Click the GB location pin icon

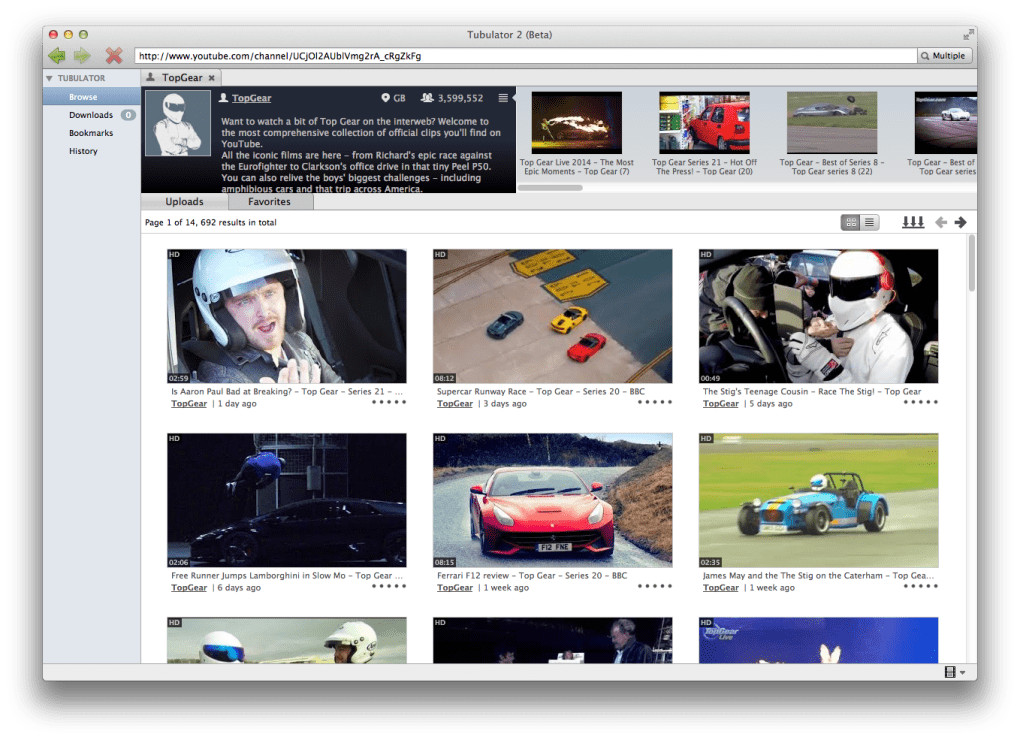click(385, 98)
